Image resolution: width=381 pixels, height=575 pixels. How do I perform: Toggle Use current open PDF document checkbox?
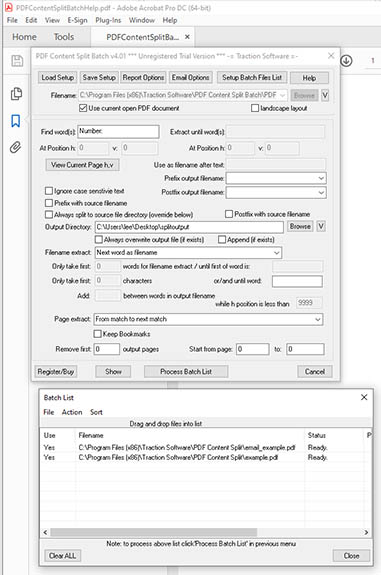pos(83,108)
